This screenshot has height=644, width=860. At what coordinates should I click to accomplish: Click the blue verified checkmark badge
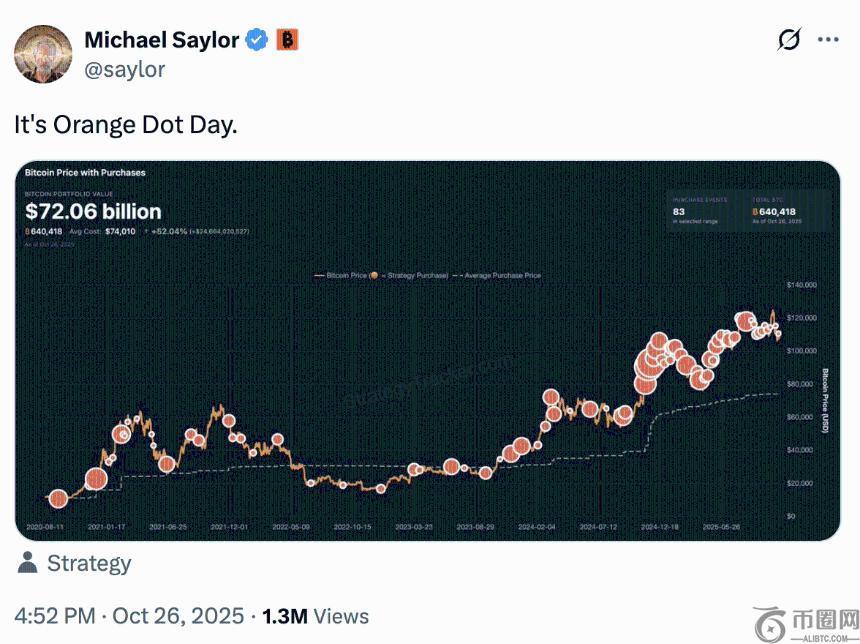tap(257, 40)
